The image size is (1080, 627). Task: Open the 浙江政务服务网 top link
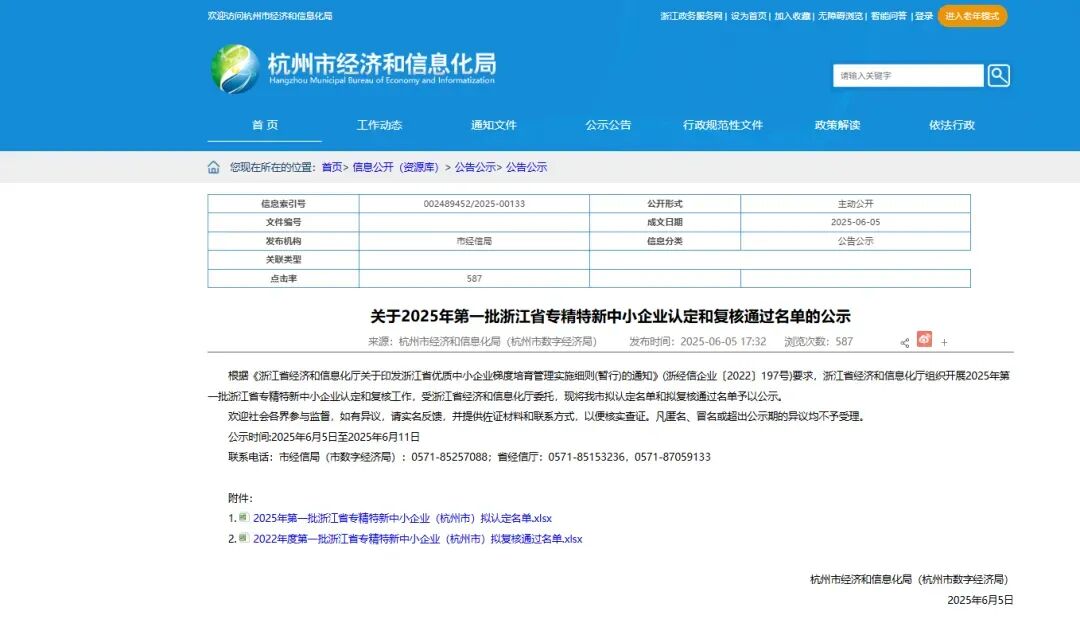coord(691,16)
